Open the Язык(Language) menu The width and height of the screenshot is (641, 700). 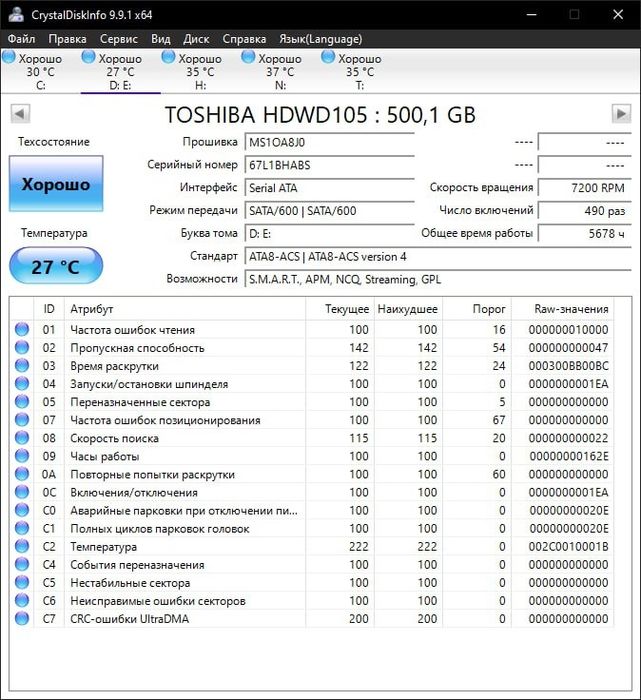tap(320, 39)
